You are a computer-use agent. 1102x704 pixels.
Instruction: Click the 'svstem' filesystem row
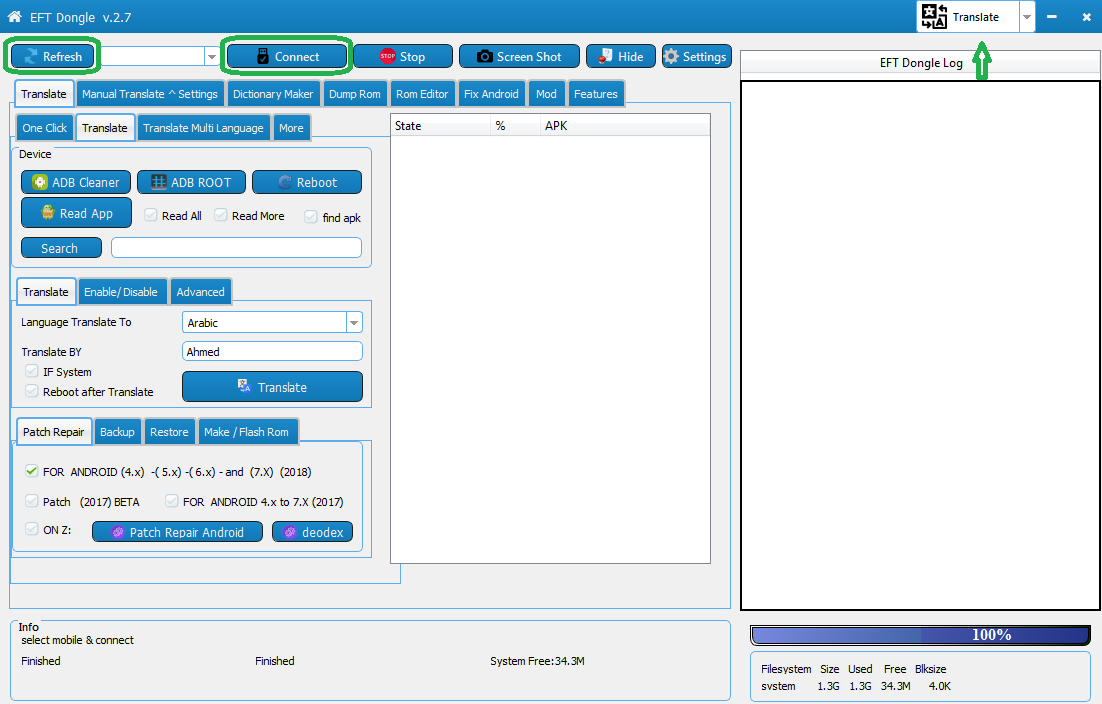(856, 686)
